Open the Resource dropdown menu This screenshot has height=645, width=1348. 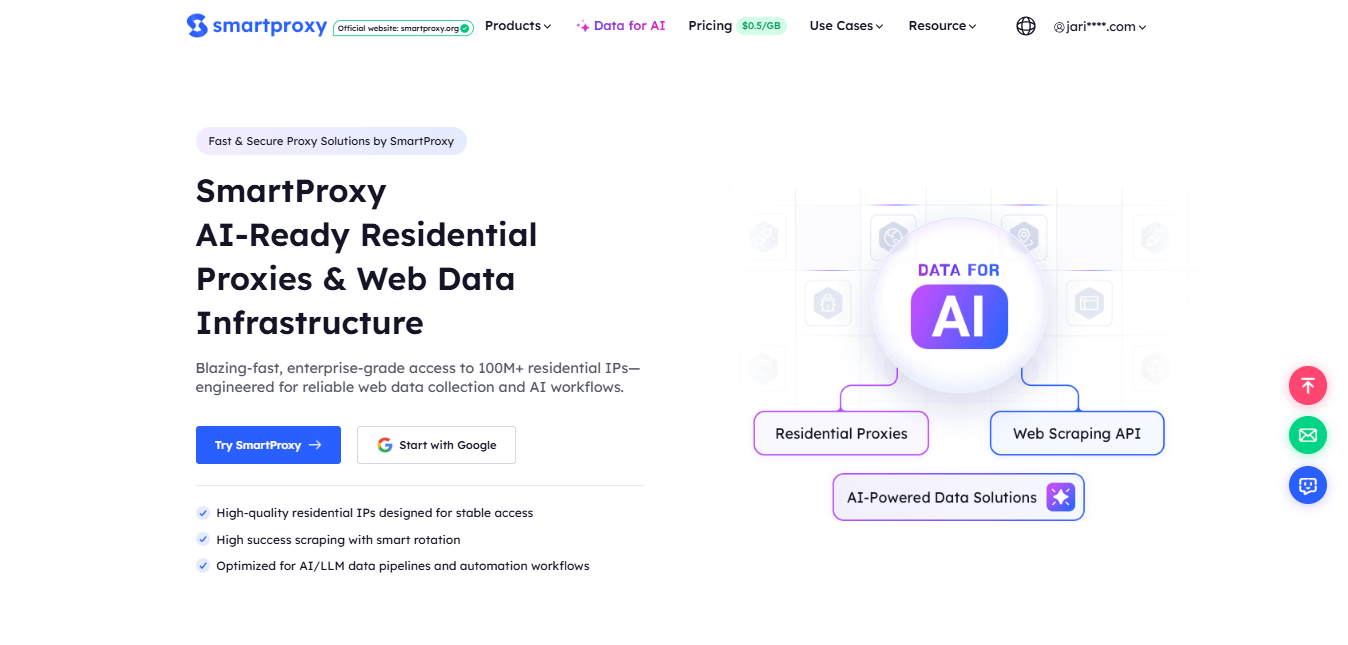tap(942, 26)
